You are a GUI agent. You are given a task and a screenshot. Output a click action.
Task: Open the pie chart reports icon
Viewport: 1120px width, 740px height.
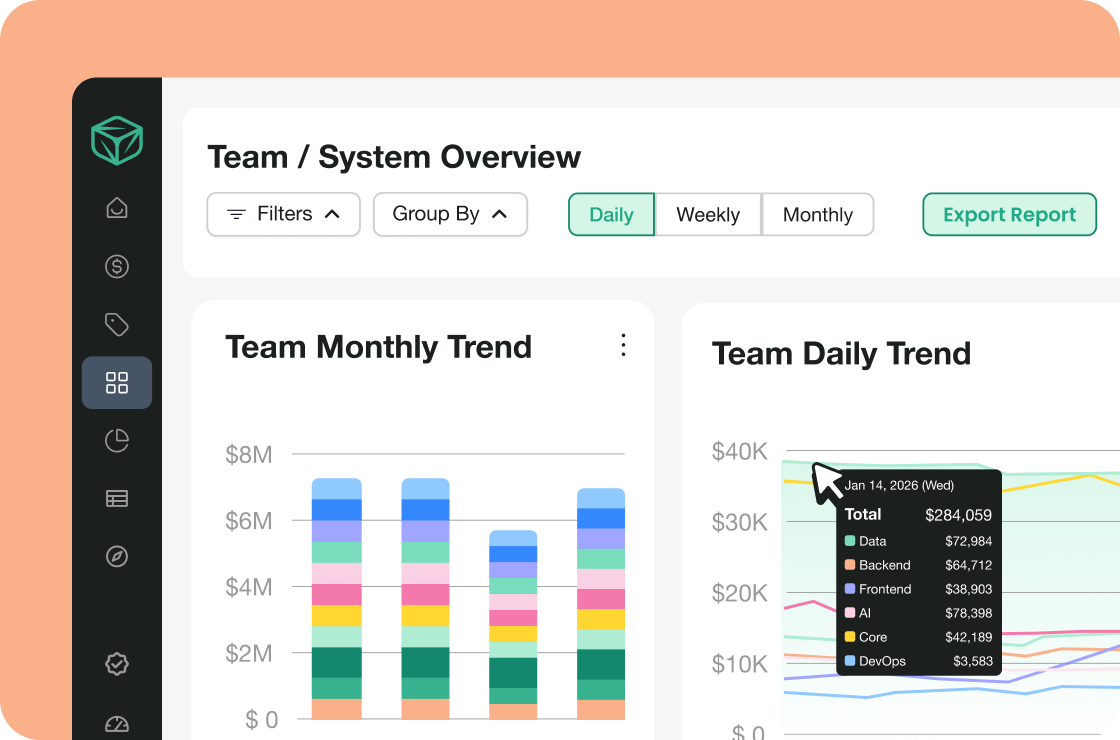click(x=117, y=440)
